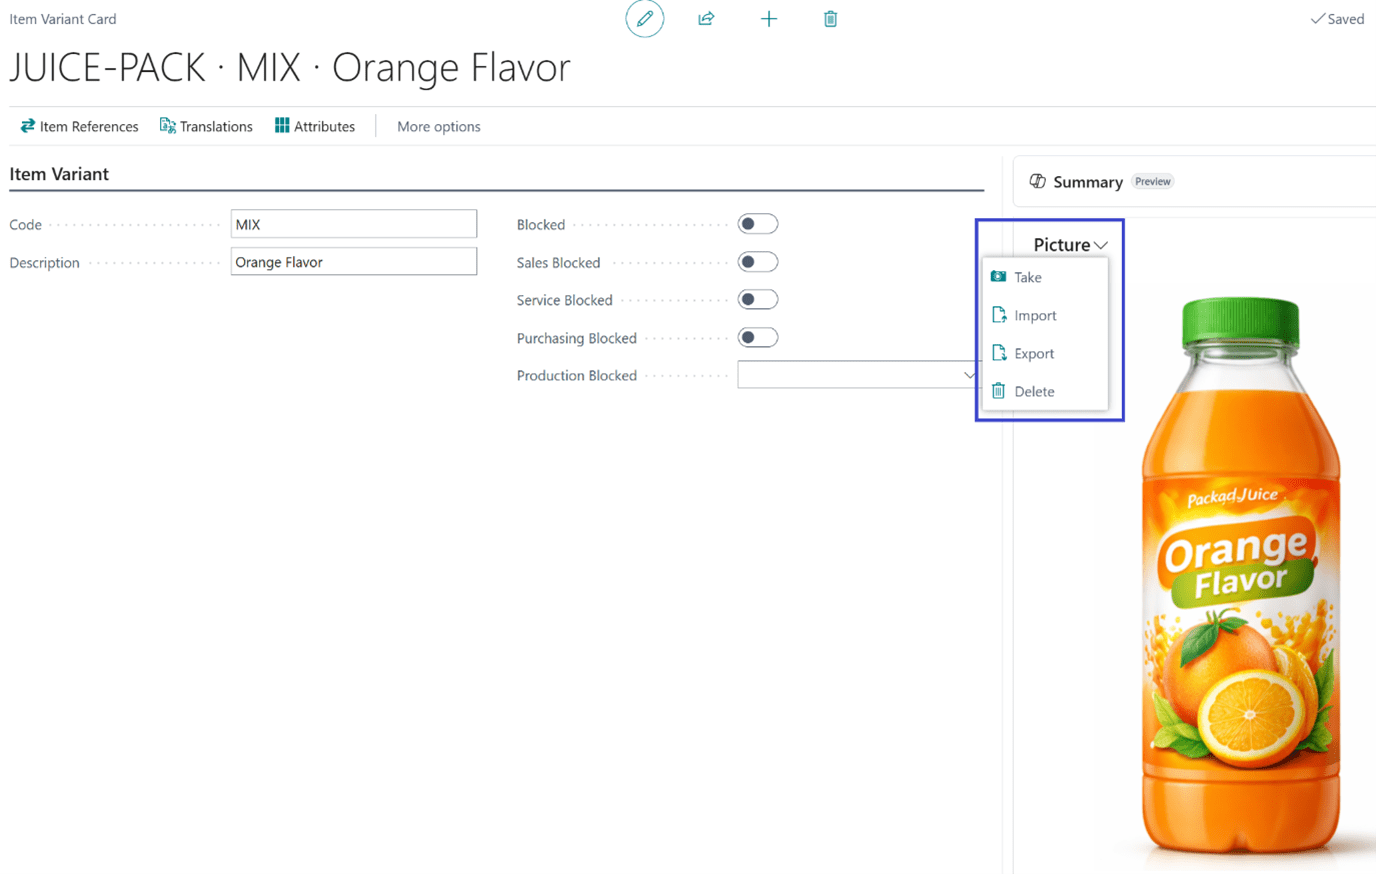
Task: Choose Take from Picture menu
Action: coord(1027,277)
